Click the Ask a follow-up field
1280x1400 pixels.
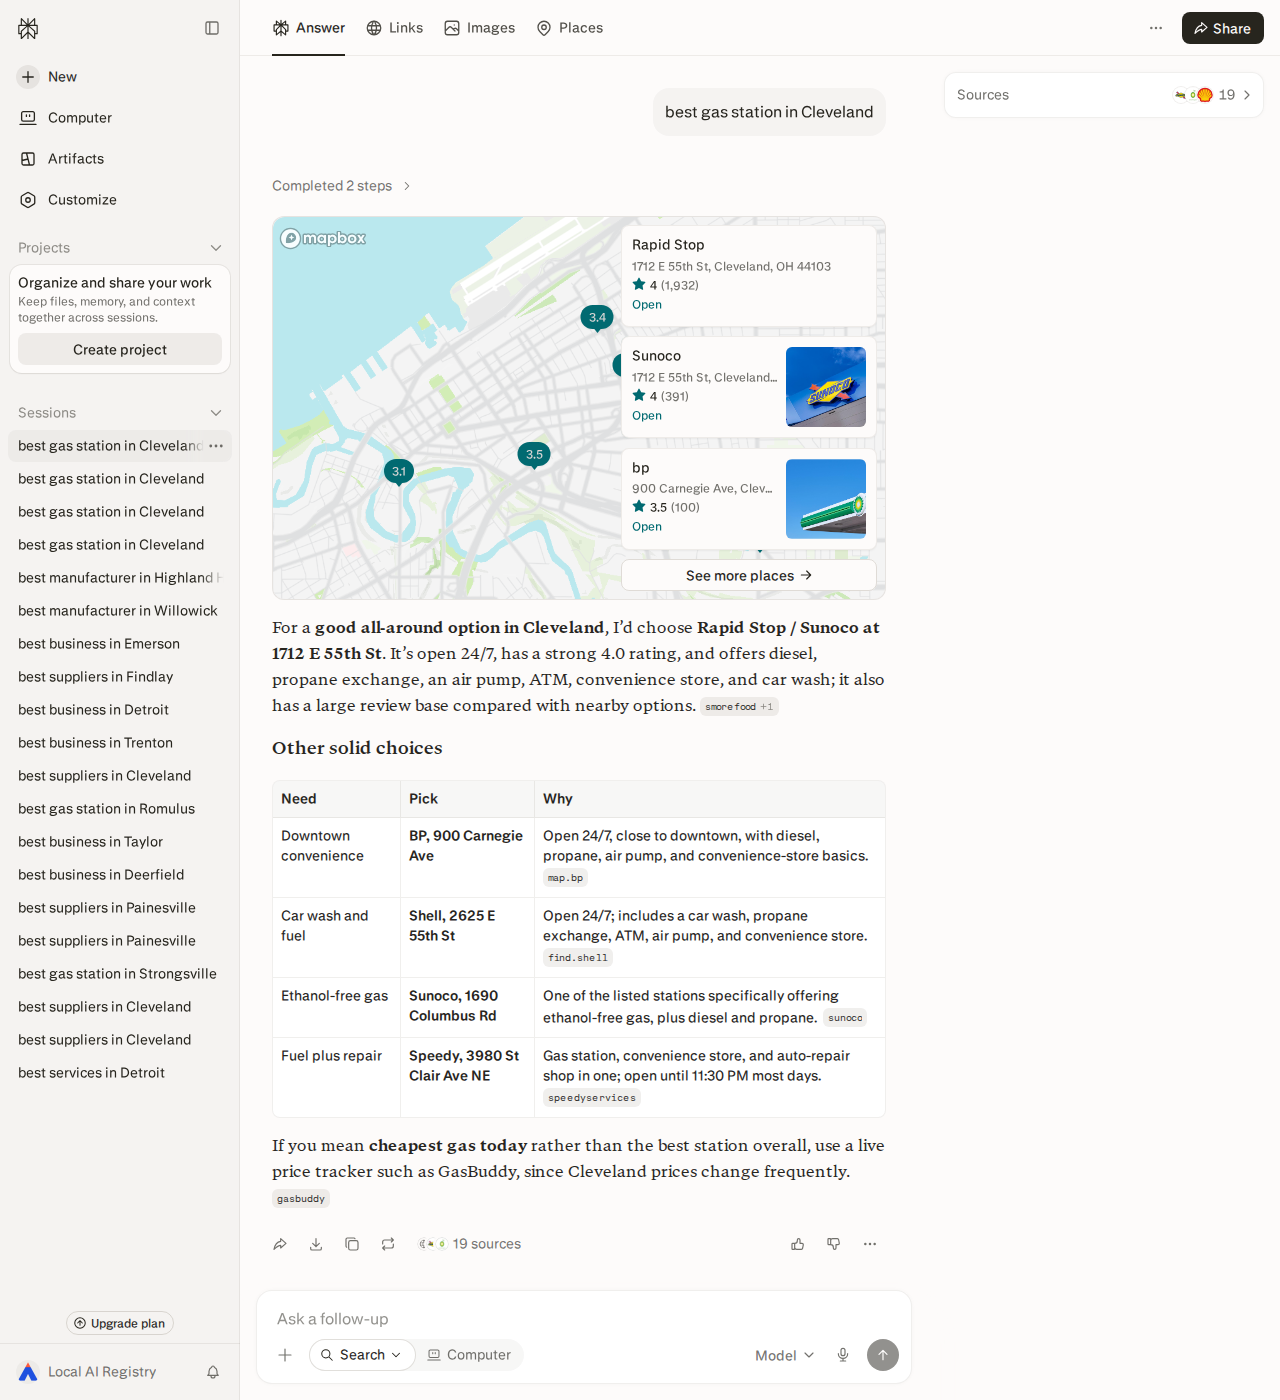[584, 1319]
